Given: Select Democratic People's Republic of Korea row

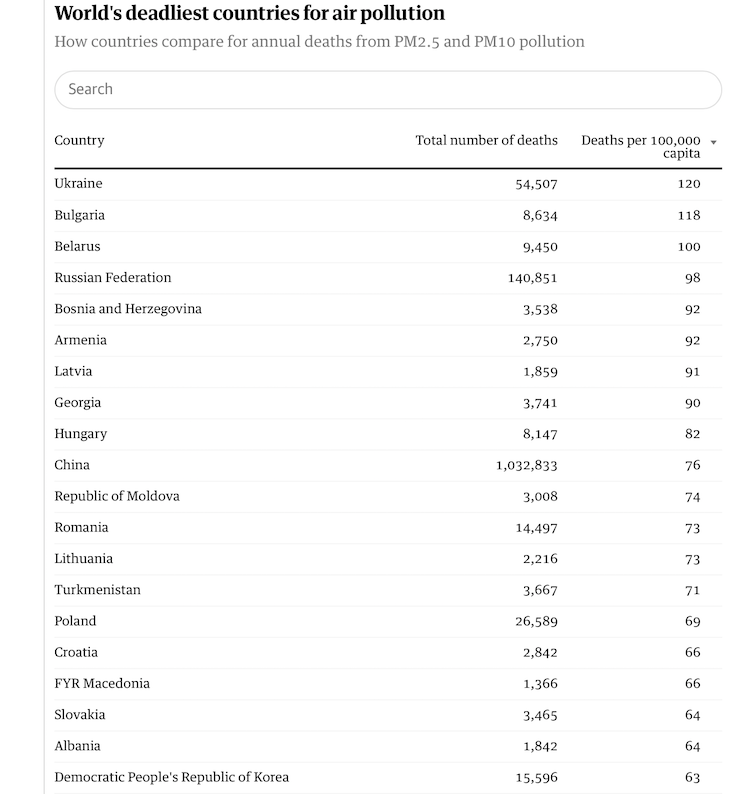Looking at the screenshot, I should click(x=388, y=778).
